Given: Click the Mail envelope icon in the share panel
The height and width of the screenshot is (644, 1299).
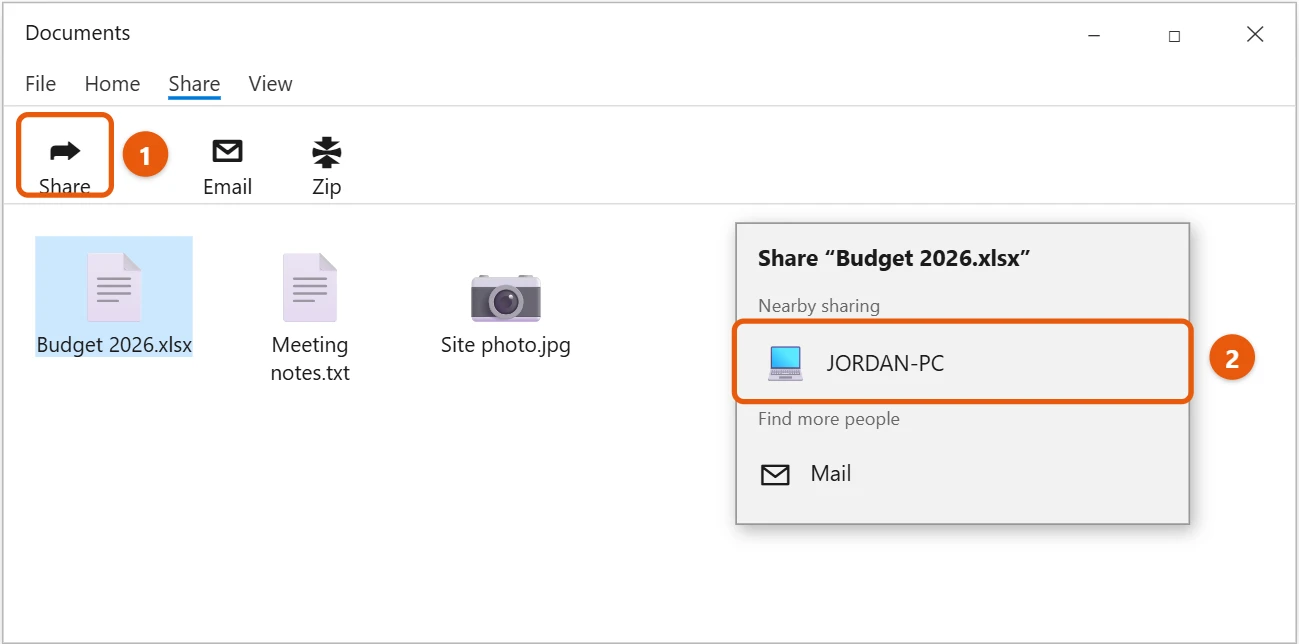Looking at the screenshot, I should coord(775,475).
